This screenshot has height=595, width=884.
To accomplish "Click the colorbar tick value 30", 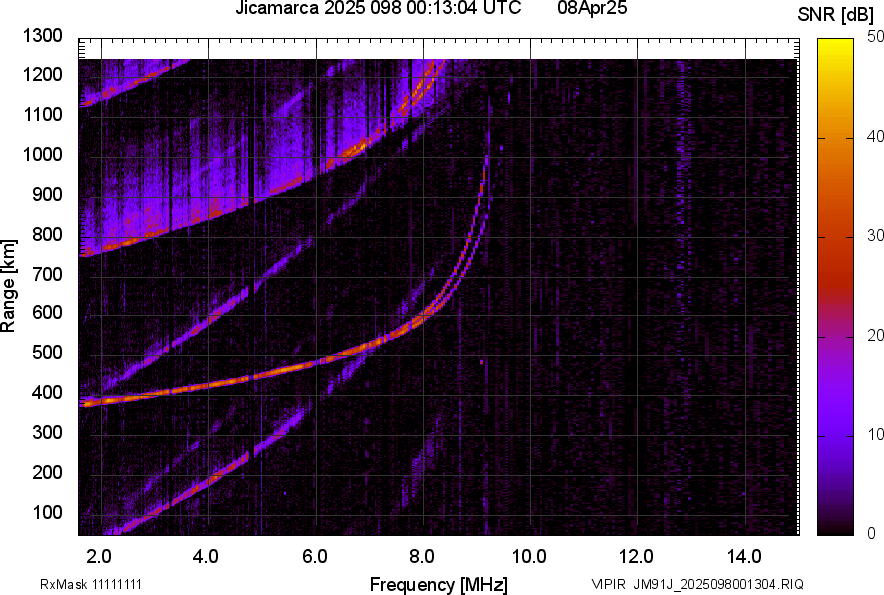I will [876, 235].
